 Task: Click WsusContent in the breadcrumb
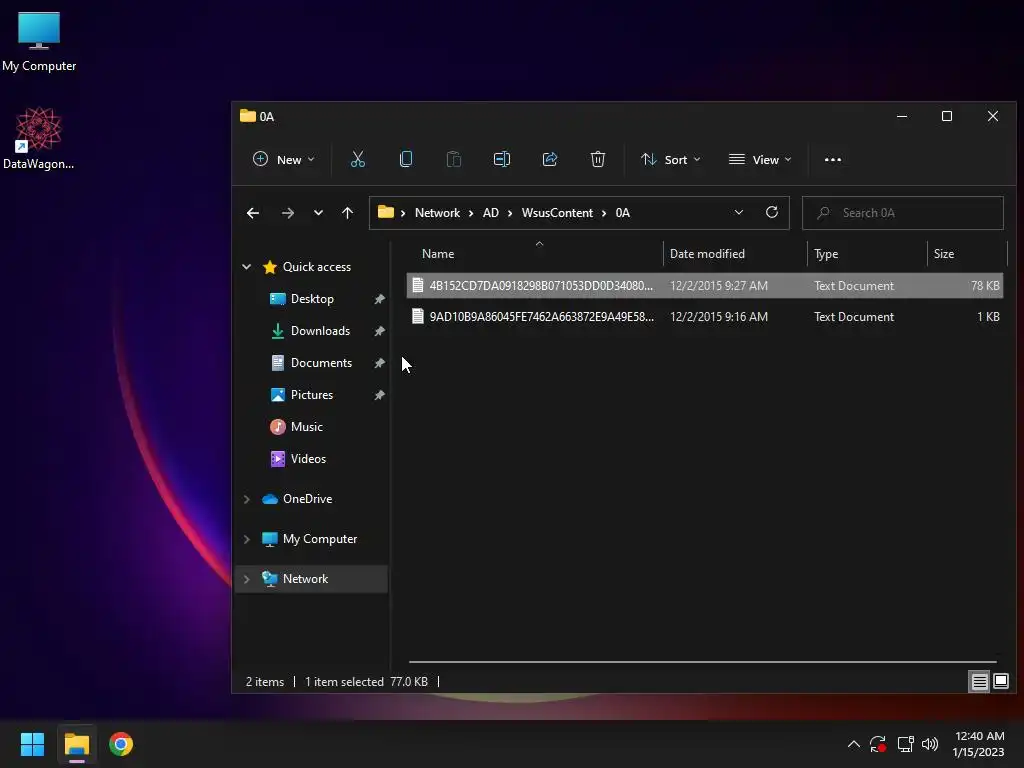(x=557, y=213)
